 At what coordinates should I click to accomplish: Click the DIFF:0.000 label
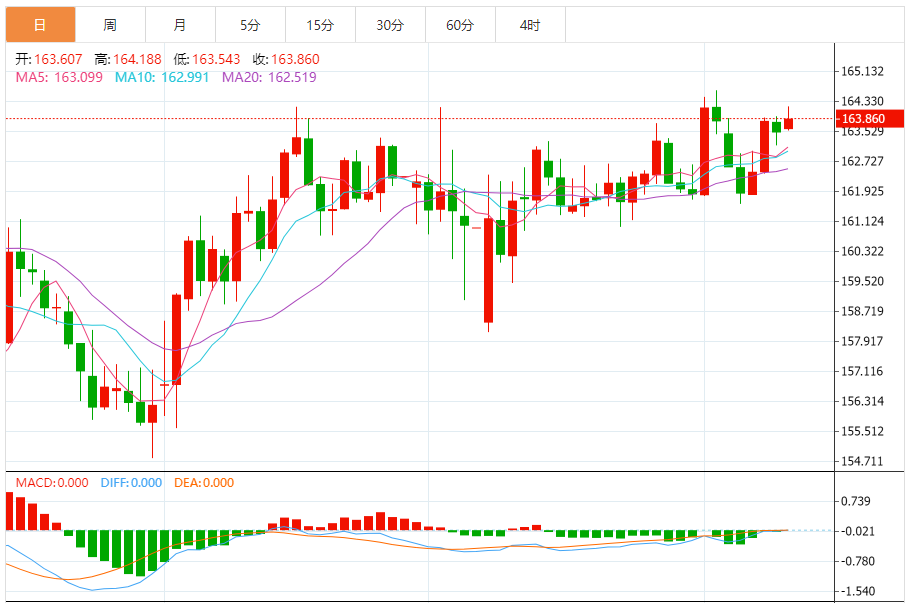pos(131,483)
